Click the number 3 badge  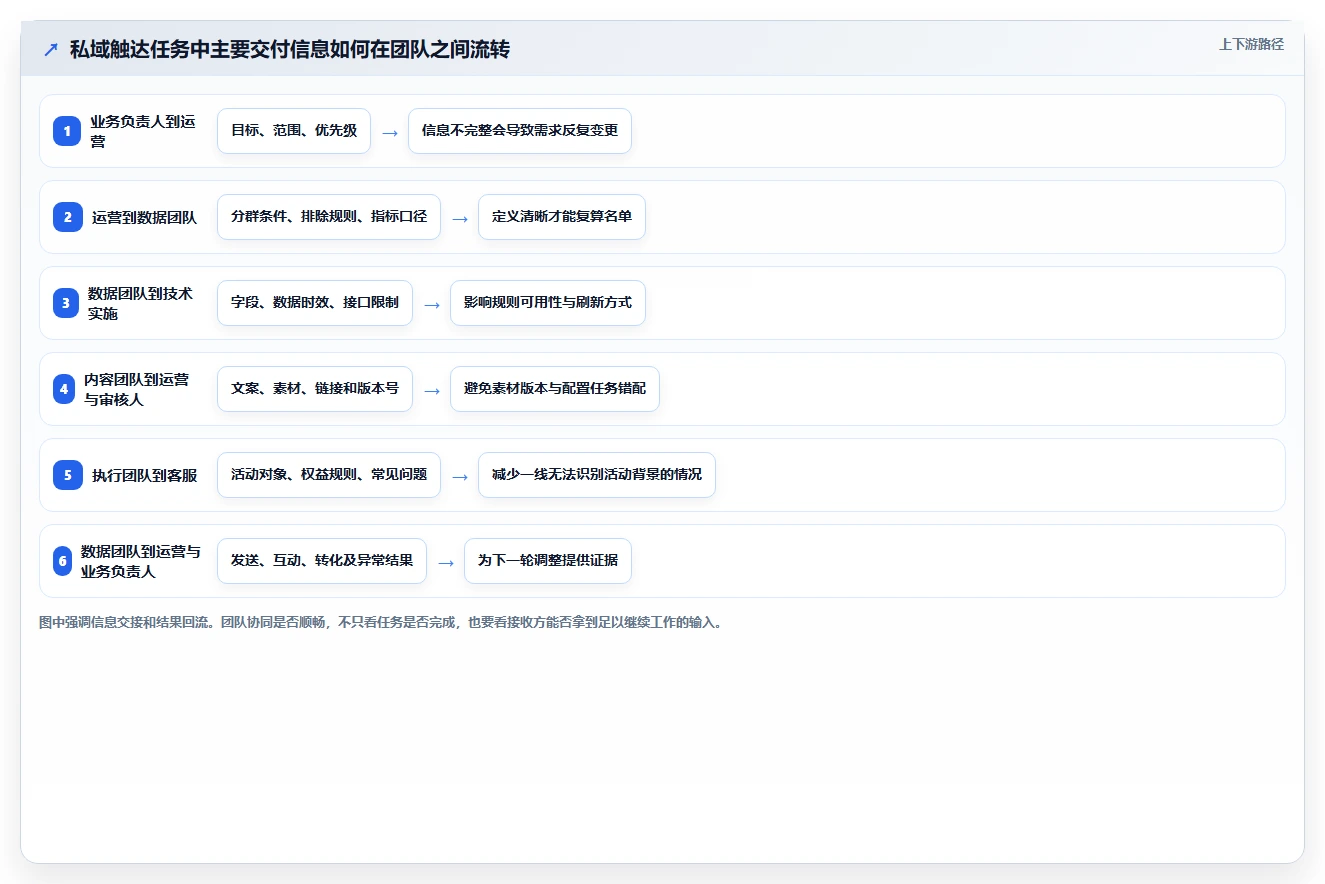67,303
